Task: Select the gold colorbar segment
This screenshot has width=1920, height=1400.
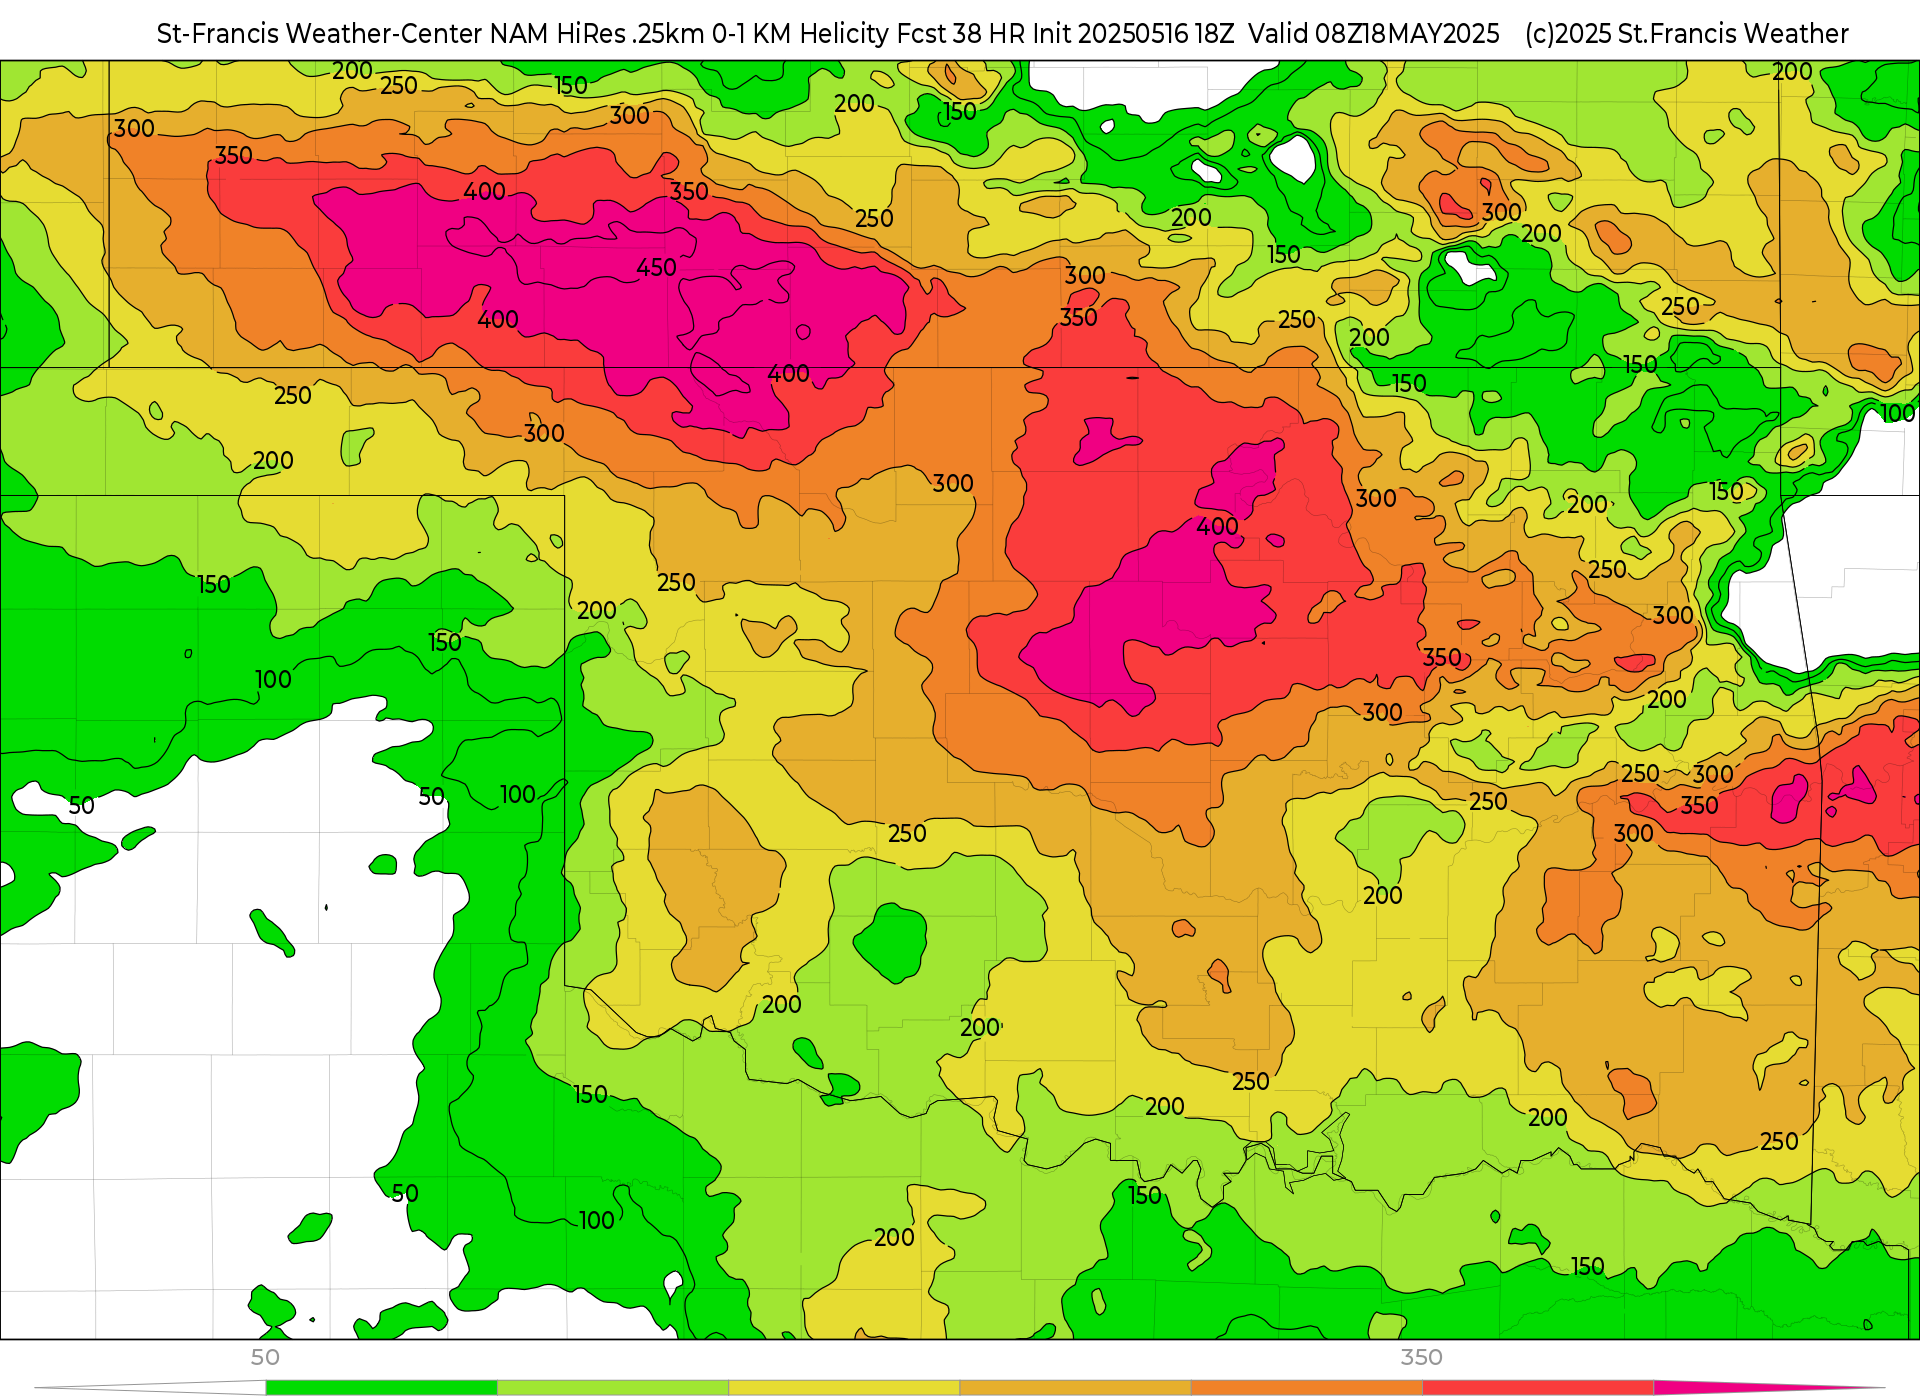Action: point(1075,1387)
